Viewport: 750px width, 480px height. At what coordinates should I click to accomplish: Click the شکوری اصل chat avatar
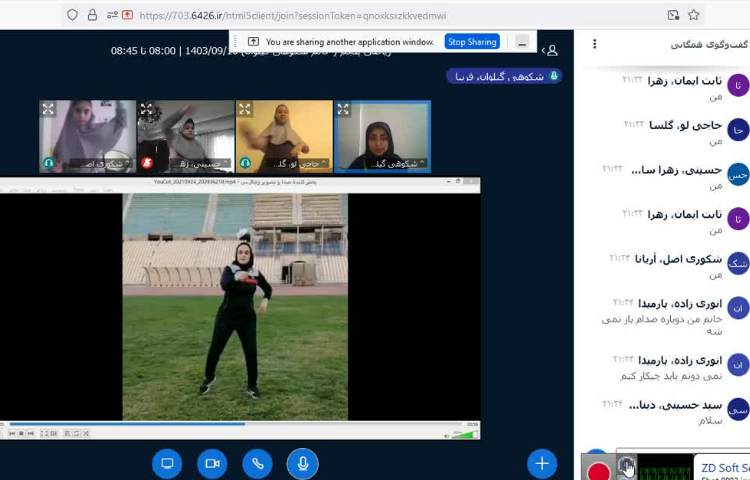tap(738, 263)
